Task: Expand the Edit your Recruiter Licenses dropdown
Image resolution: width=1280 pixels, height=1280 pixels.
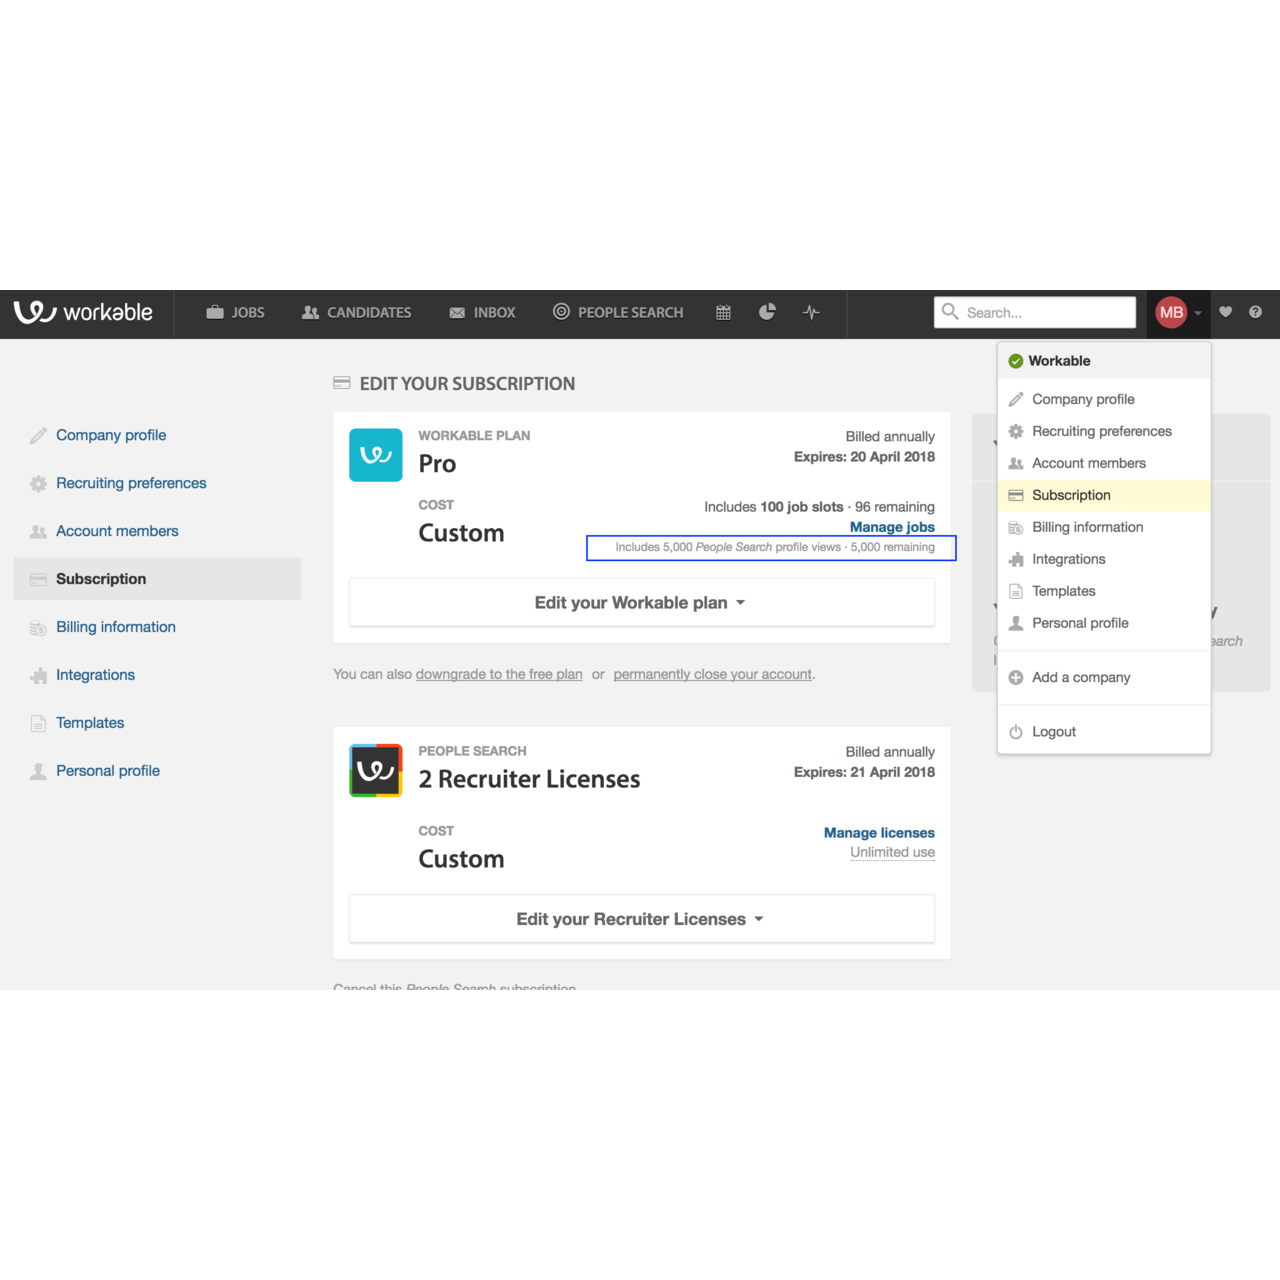Action: tap(641, 918)
